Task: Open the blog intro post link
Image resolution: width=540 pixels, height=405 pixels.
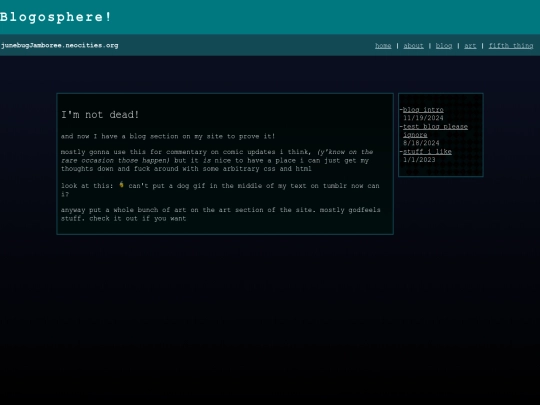Action: tap(423, 110)
